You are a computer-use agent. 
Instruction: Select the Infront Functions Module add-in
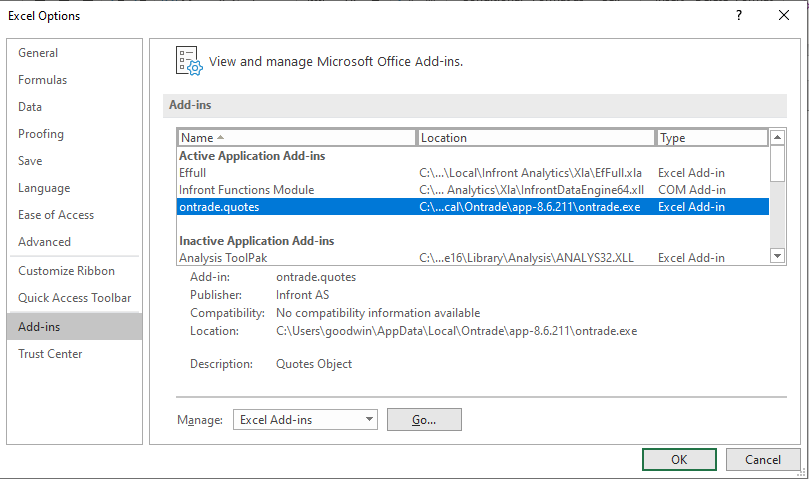coord(246,190)
